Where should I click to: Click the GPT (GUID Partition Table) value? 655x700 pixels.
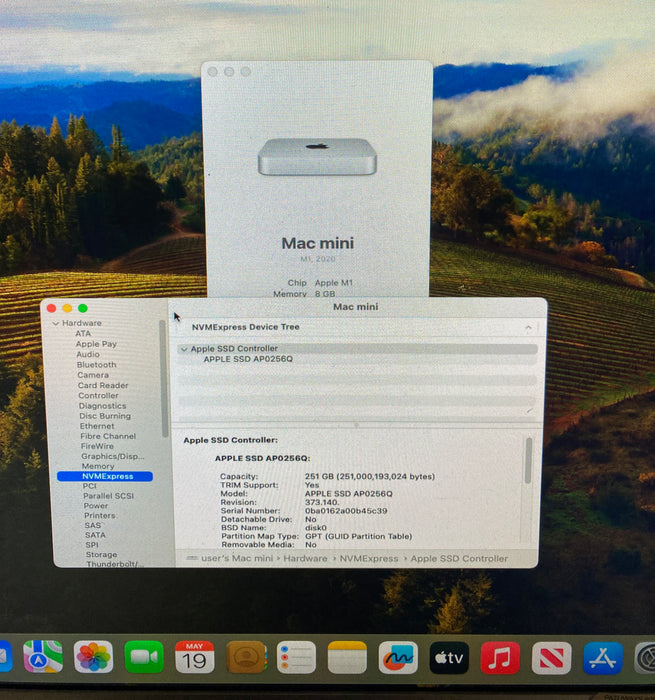[x=359, y=536]
